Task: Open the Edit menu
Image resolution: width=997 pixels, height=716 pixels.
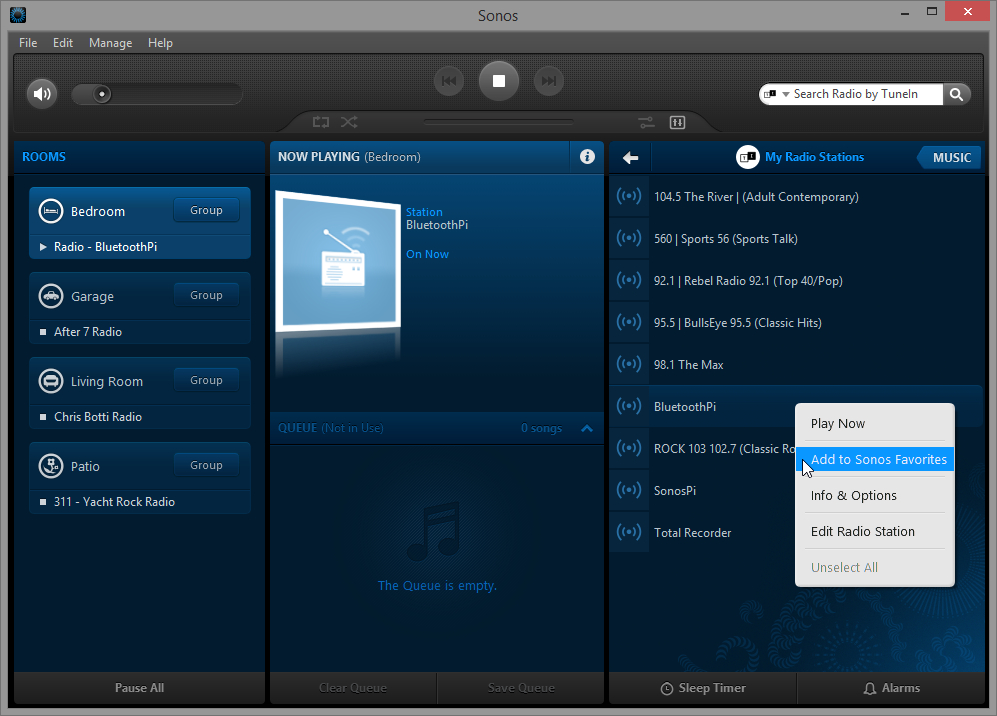Action: (62, 43)
